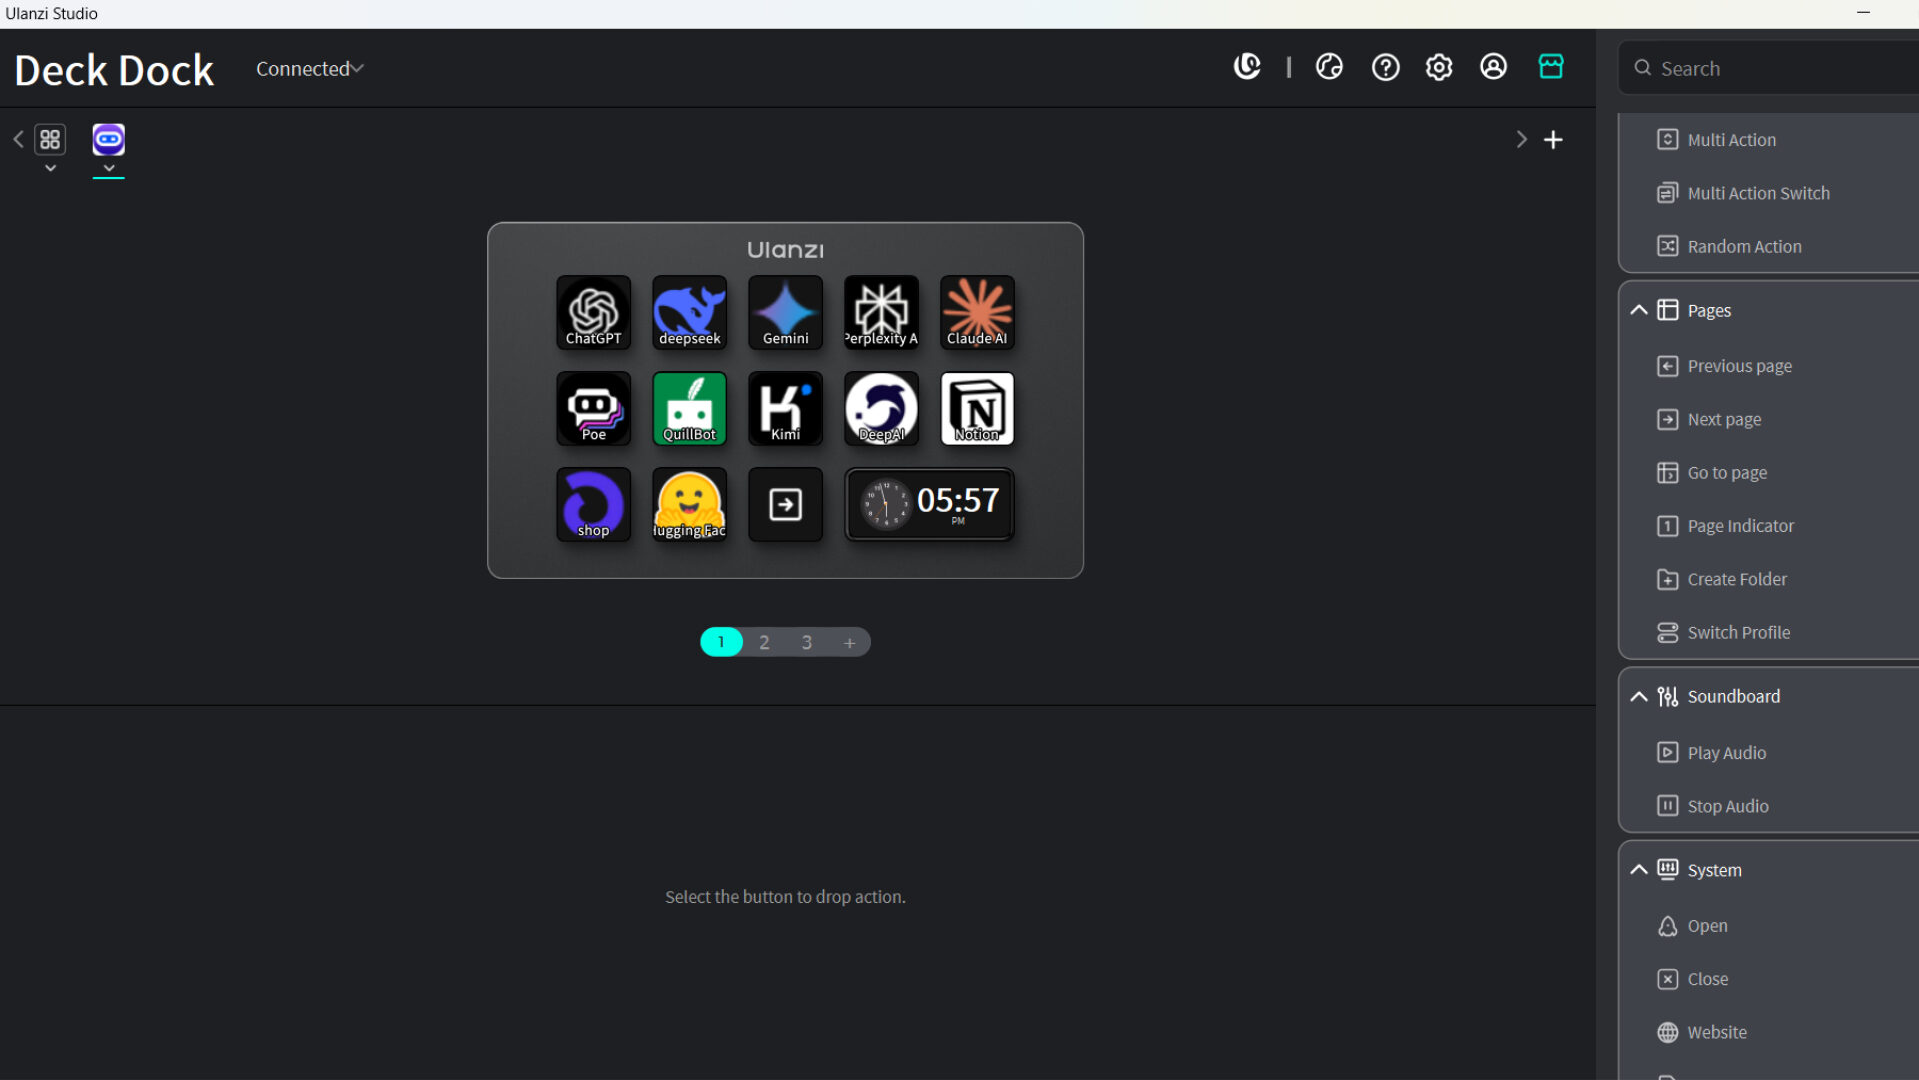Switch to page 2 tab

point(764,642)
